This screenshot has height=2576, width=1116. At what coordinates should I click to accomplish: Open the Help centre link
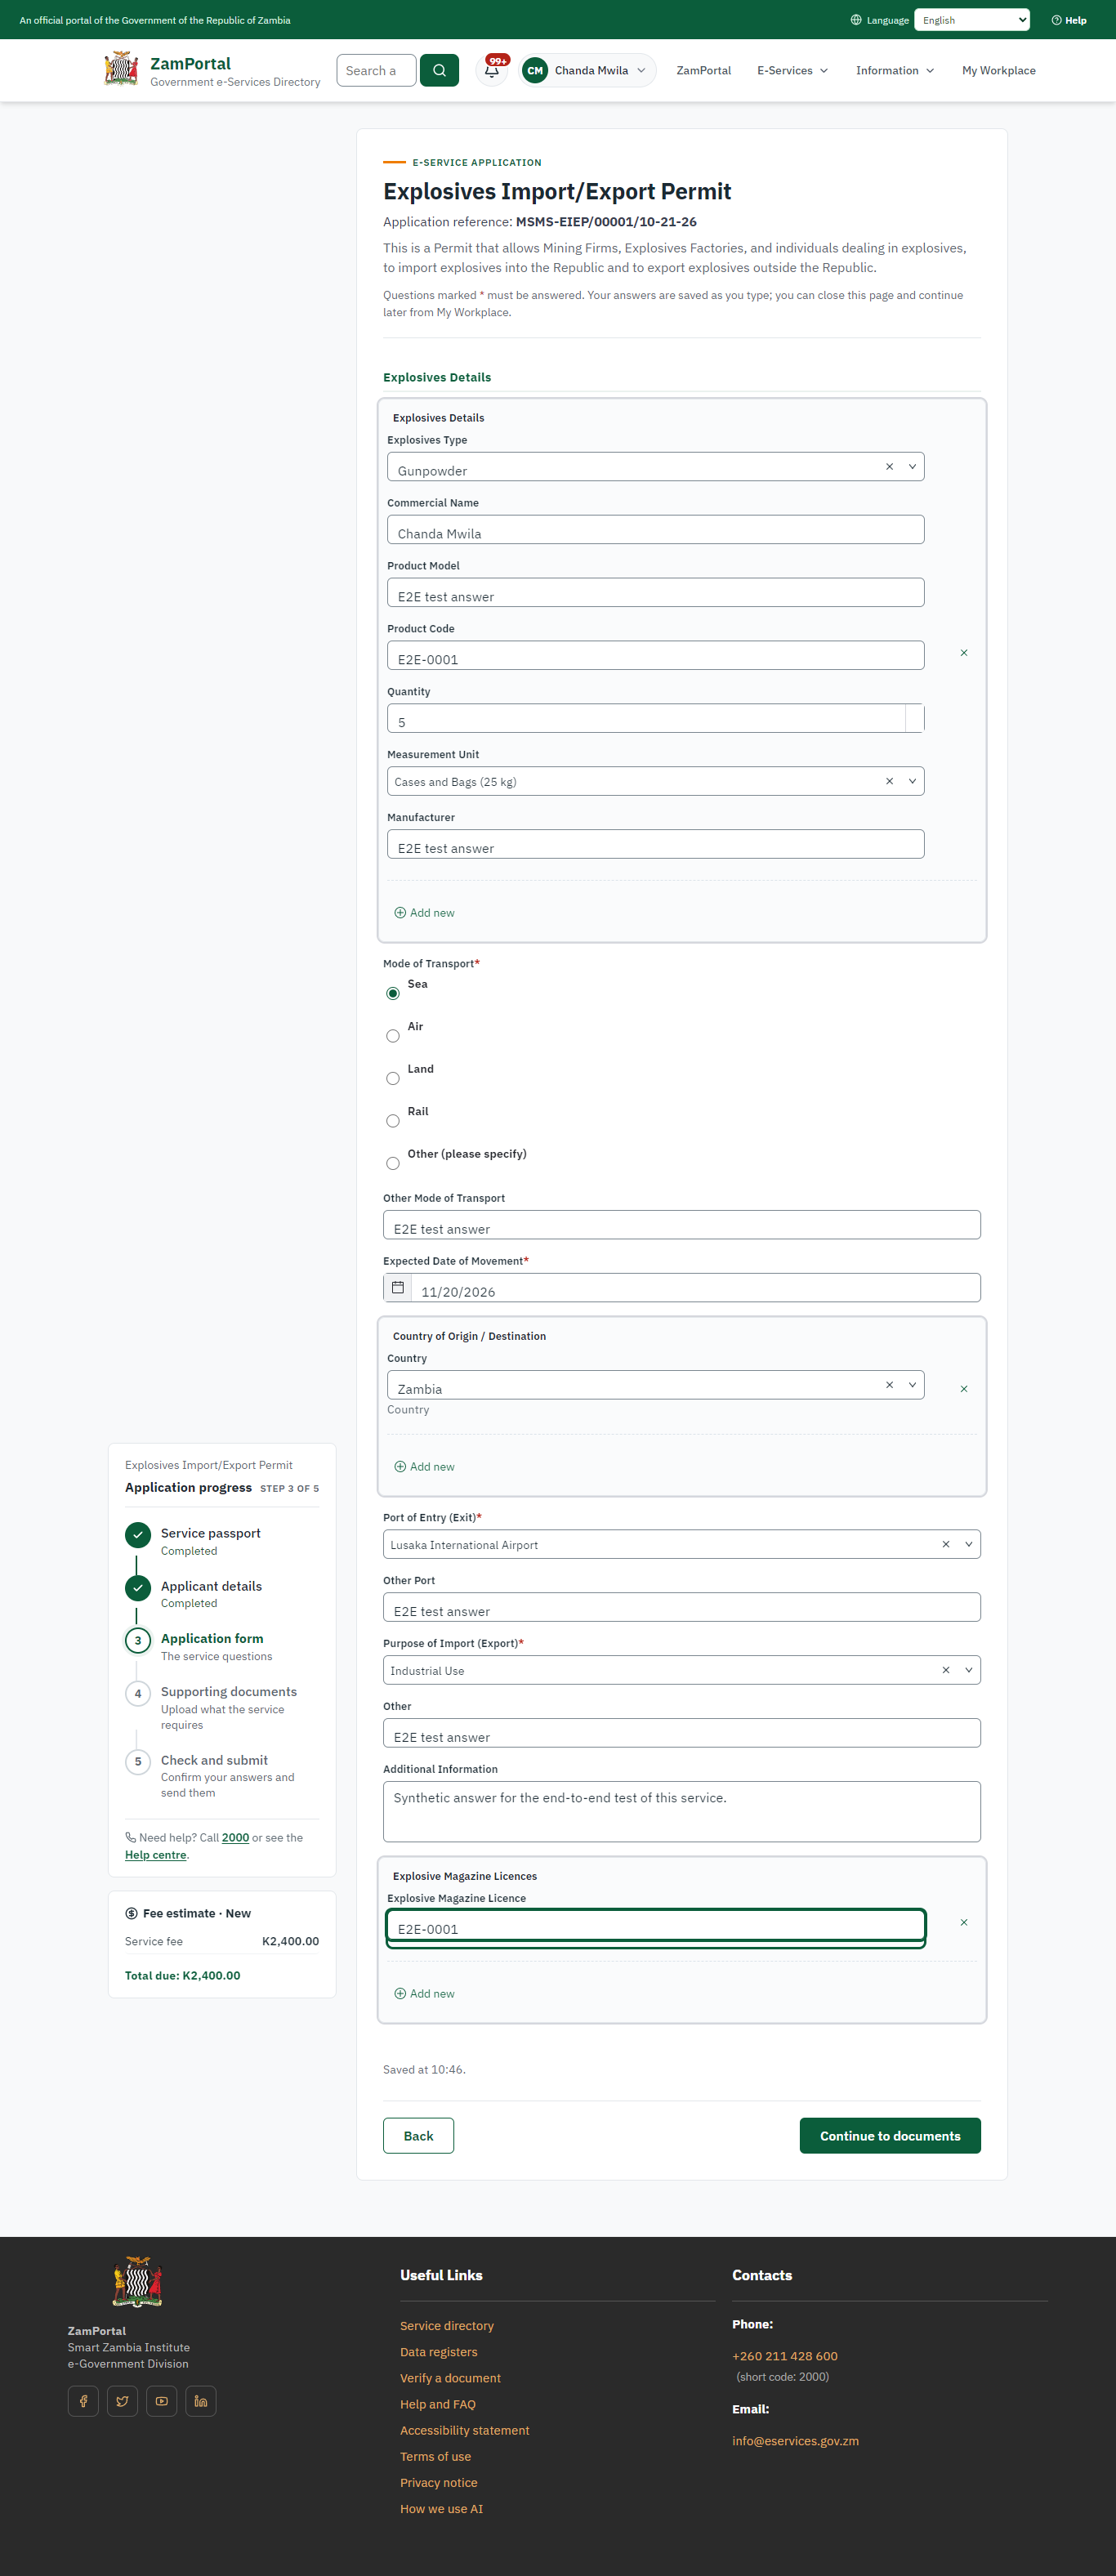click(155, 1855)
